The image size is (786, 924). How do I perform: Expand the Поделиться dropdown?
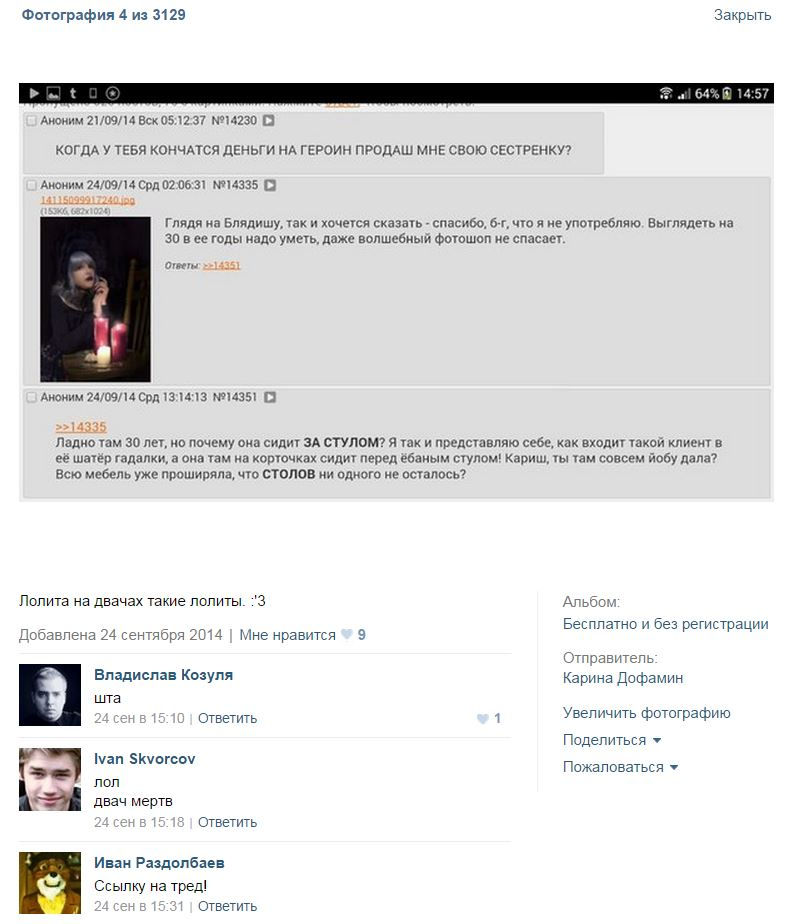(612, 740)
